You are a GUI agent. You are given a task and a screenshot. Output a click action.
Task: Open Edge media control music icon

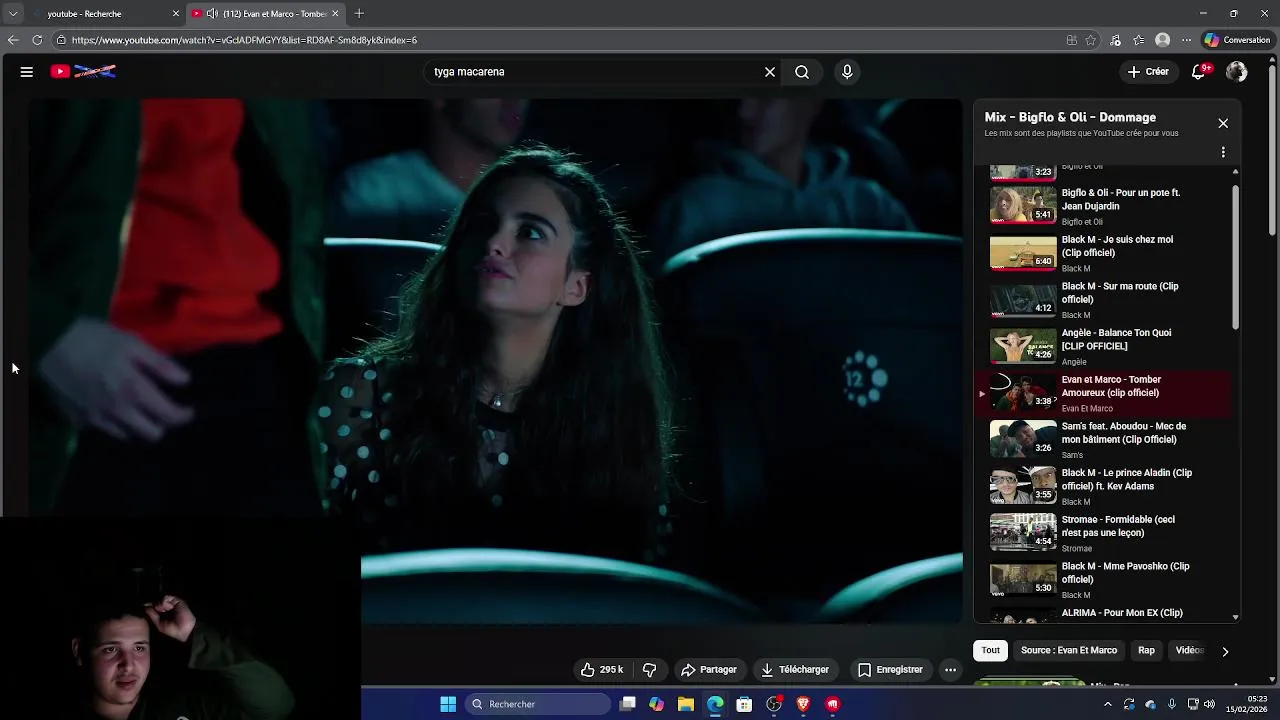click(x=1116, y=40)
